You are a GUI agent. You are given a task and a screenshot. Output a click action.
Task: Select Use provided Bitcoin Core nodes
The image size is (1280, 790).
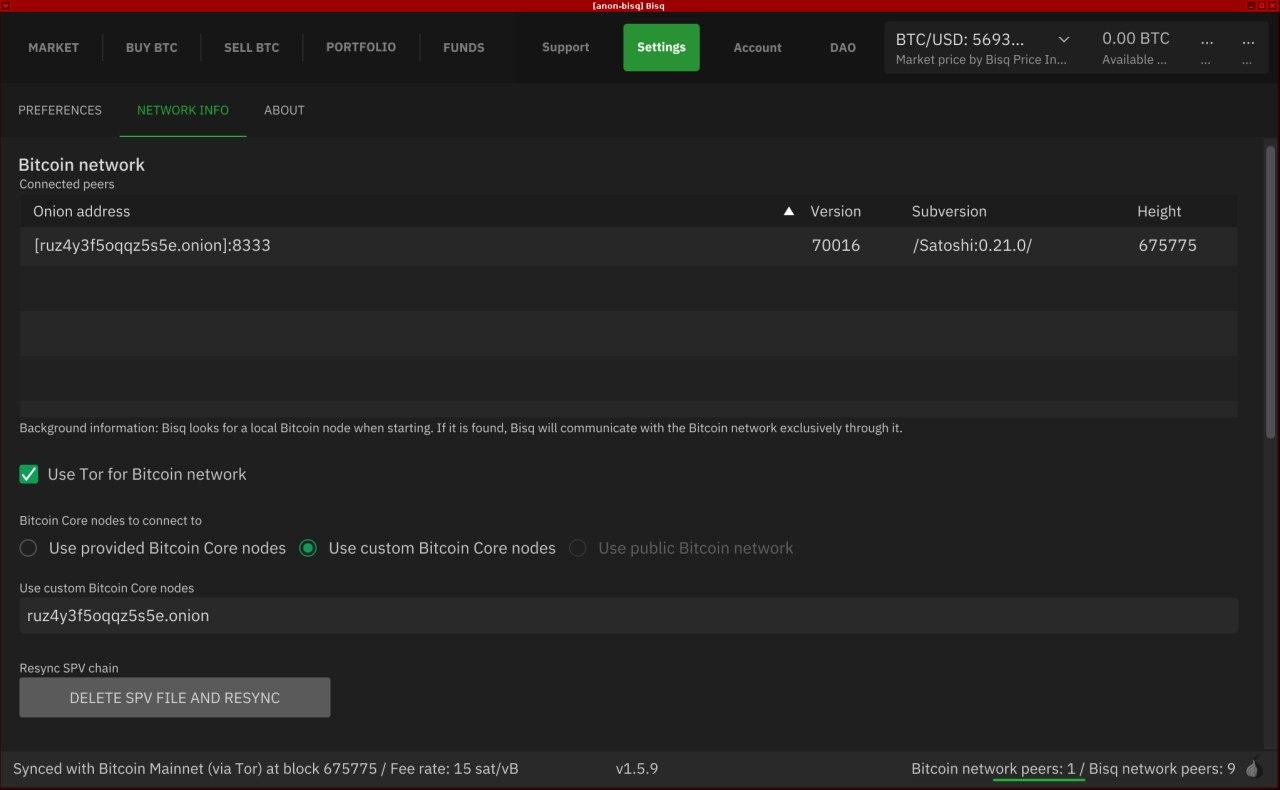coord(28,548)
